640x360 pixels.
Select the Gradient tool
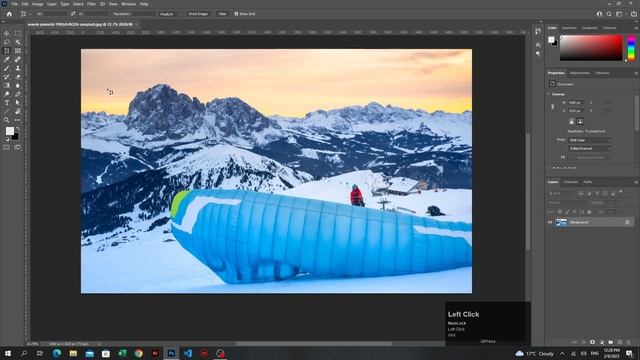pos(7,85)
